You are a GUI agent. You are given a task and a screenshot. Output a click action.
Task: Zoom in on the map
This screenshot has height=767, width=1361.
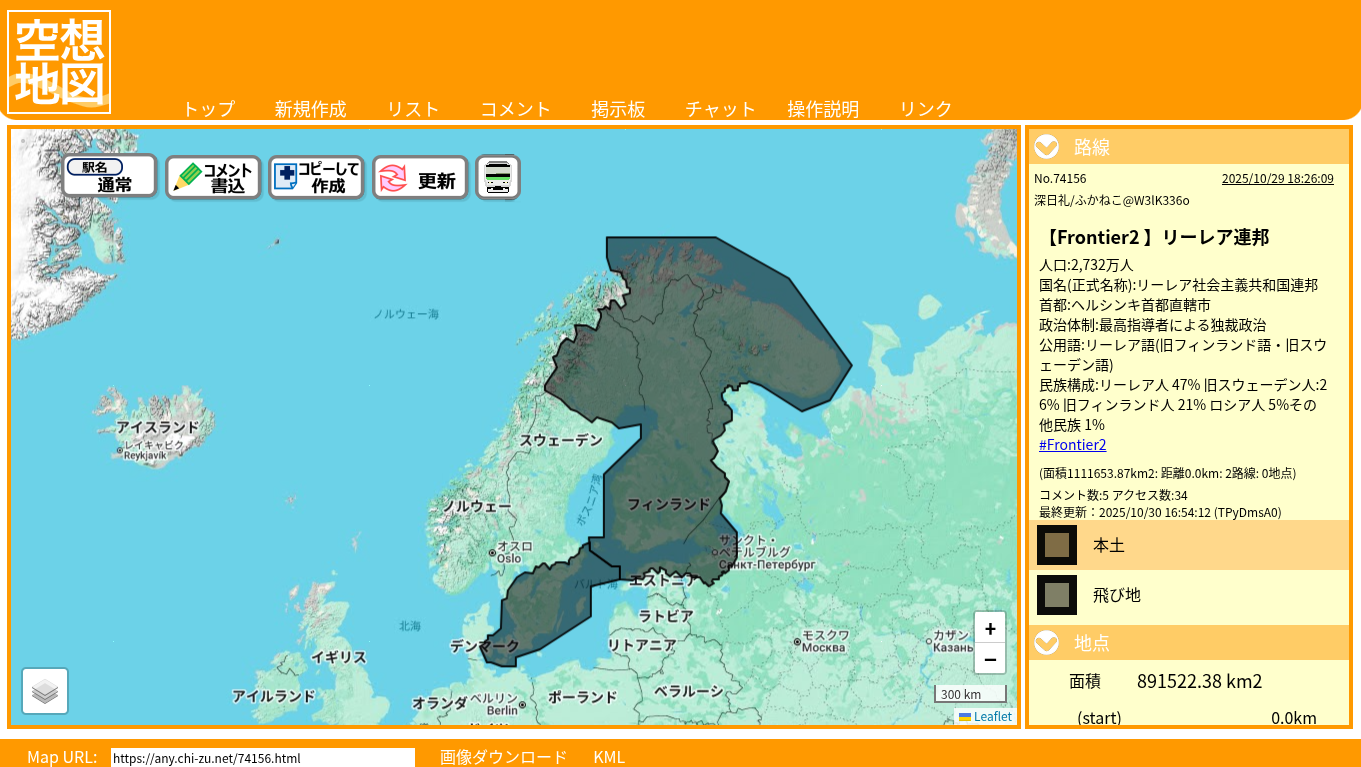(x=989, y=629)
